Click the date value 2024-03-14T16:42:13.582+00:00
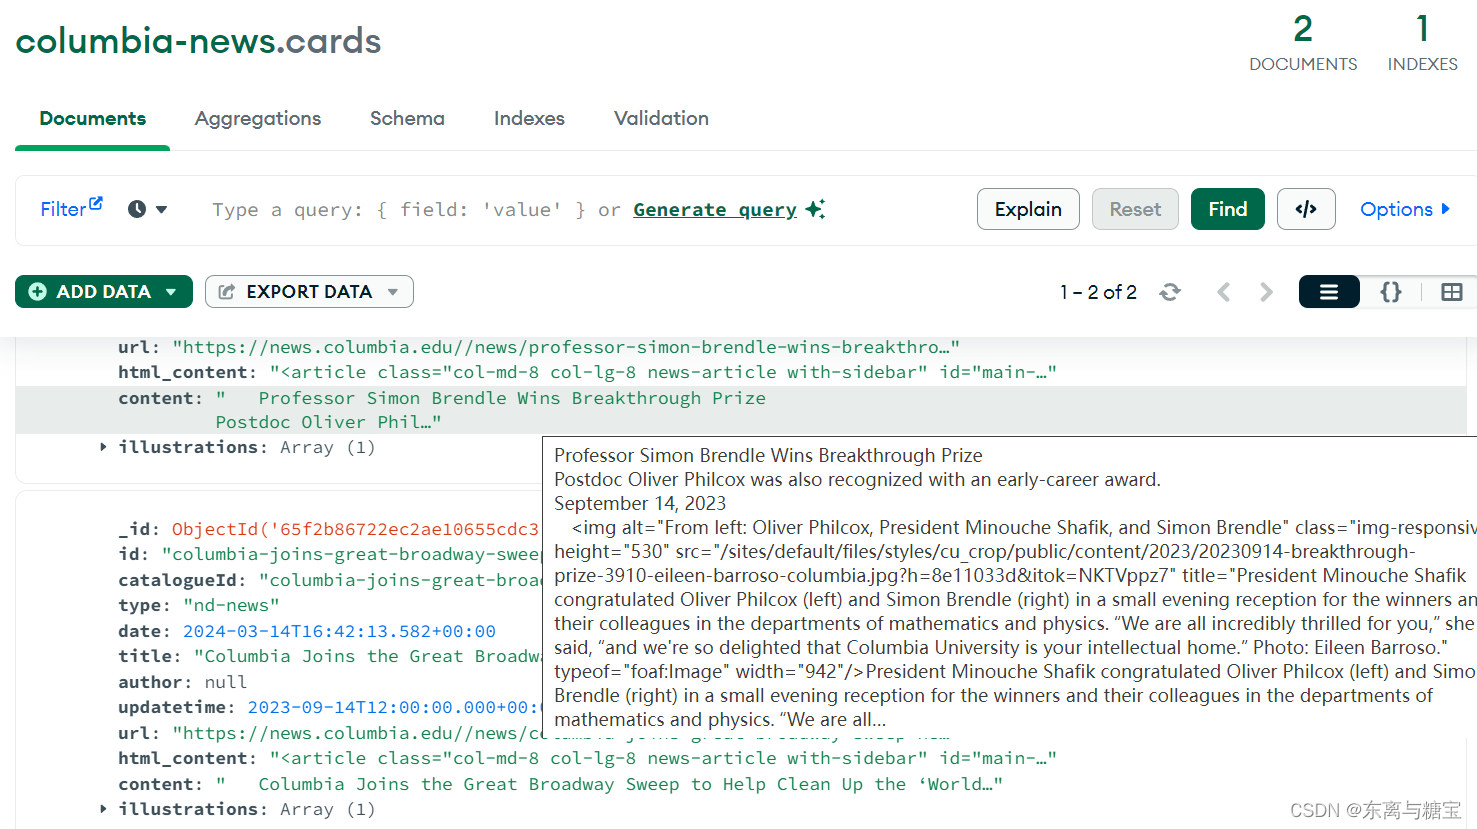Viewport: 1477px width, 829px height. (x=339, y=631)
